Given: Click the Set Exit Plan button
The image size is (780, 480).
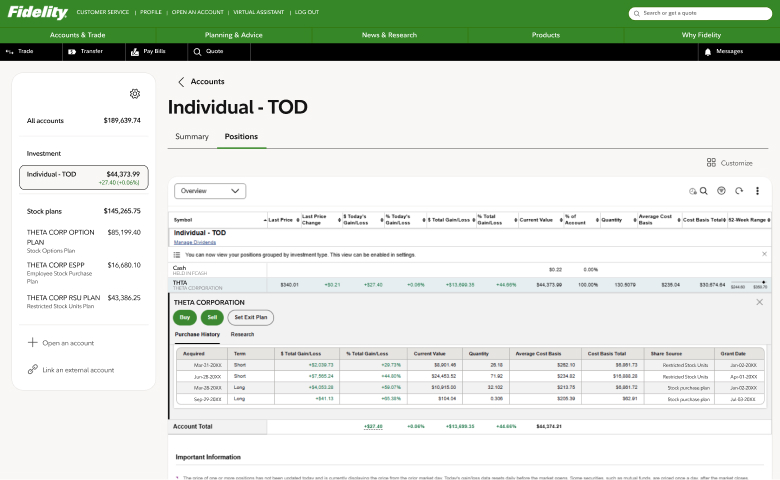Looking at the screenshot, I should point(250,317).
